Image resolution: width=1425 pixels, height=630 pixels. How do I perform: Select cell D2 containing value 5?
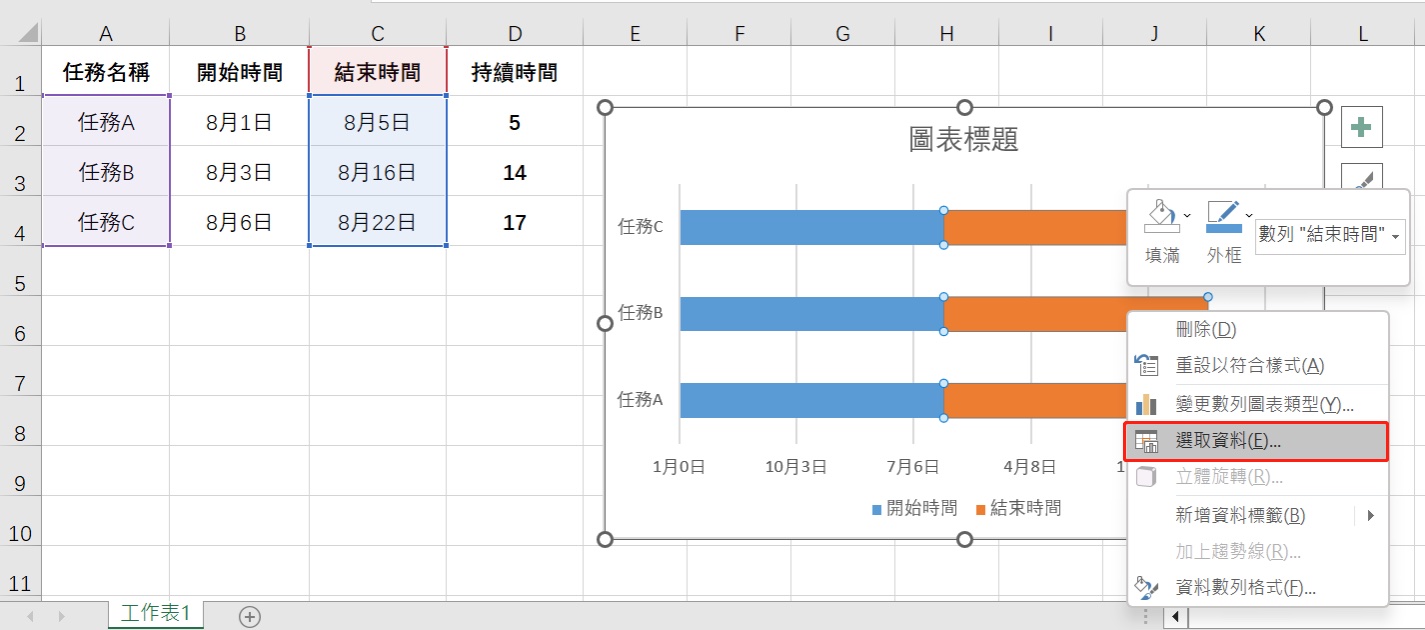pos(514,122)
